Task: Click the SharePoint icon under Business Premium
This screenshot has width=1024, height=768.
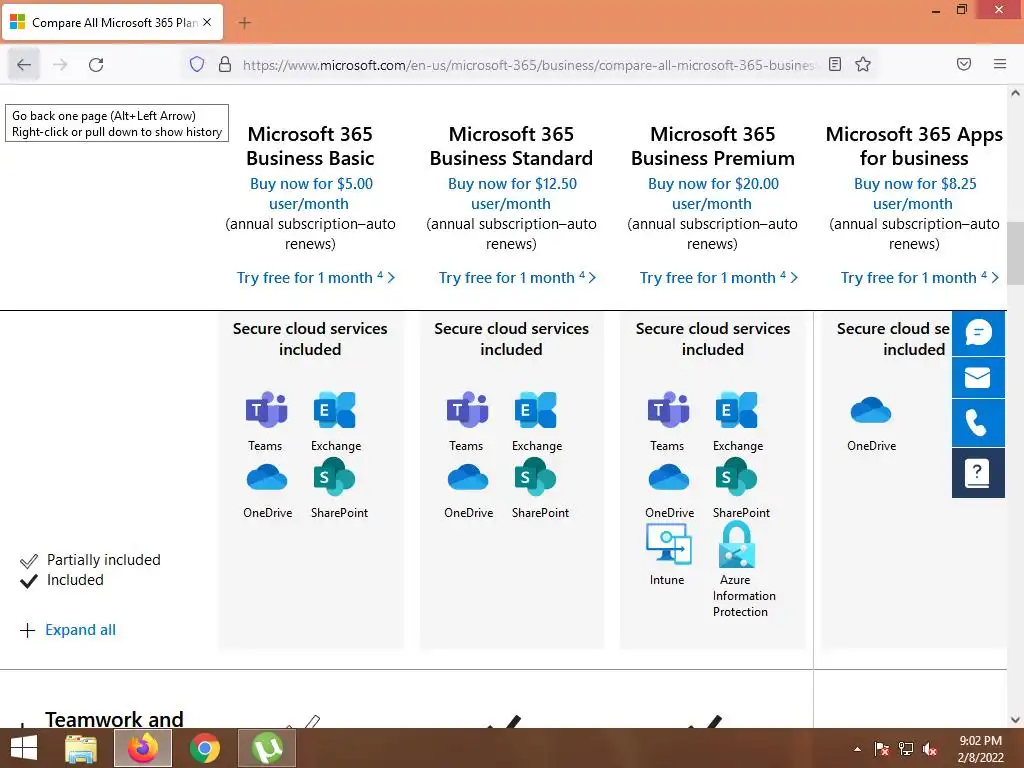Action: point(737,476)
